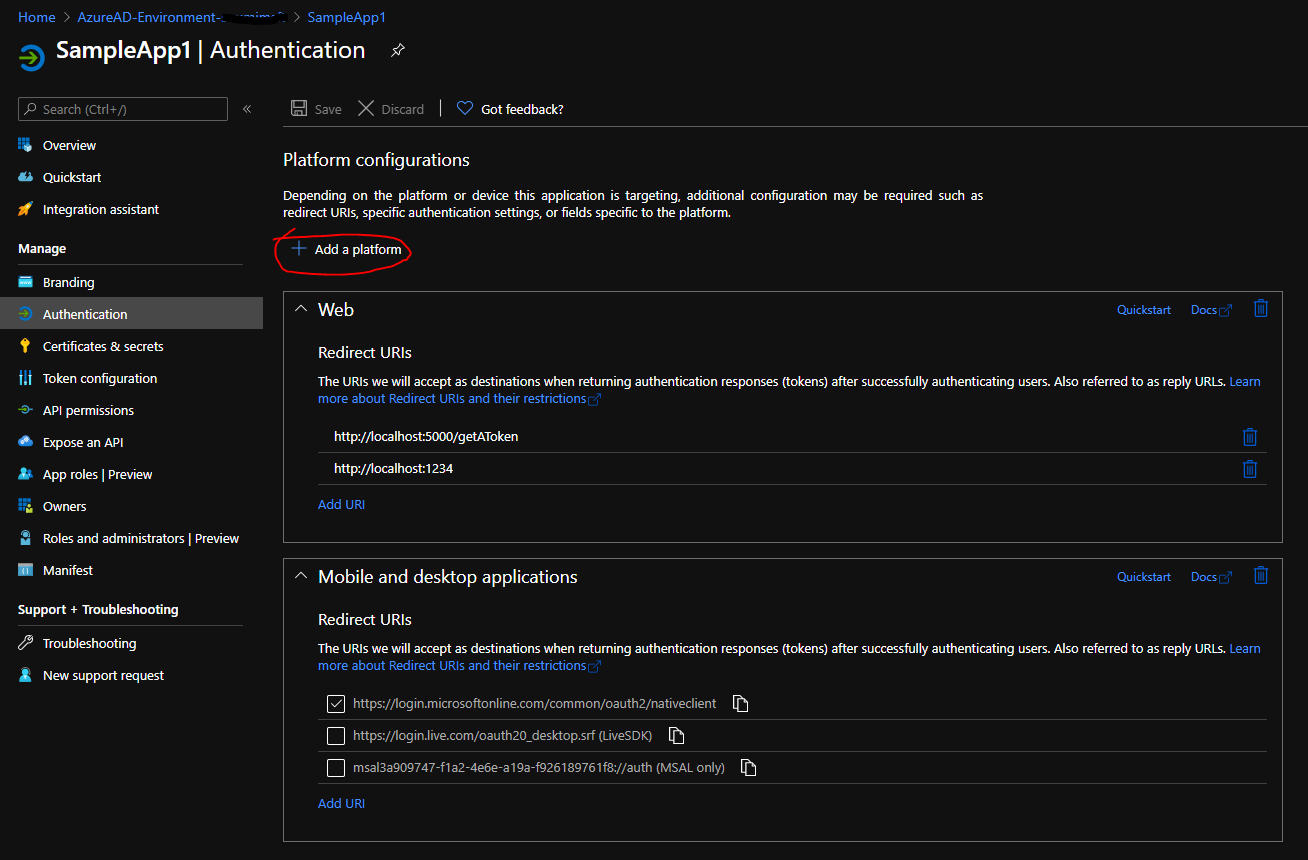This screenshot has width=1308, height=860.
Task: Go to SampleApp1 breadcrumb
Action: click(x=346, y=17)
